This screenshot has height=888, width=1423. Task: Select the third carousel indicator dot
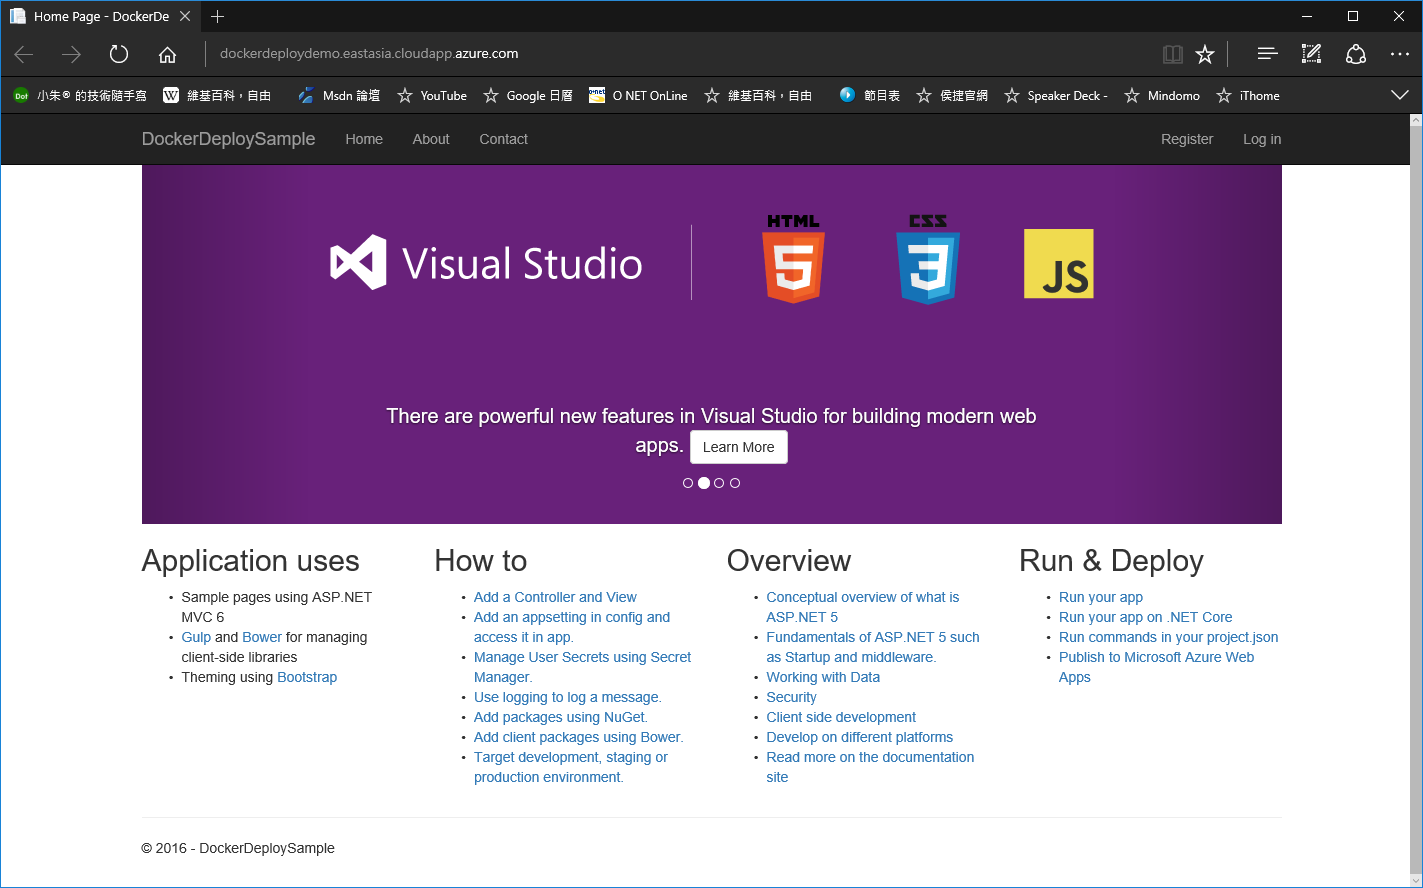pyautogui.click(x=719, y=483)
